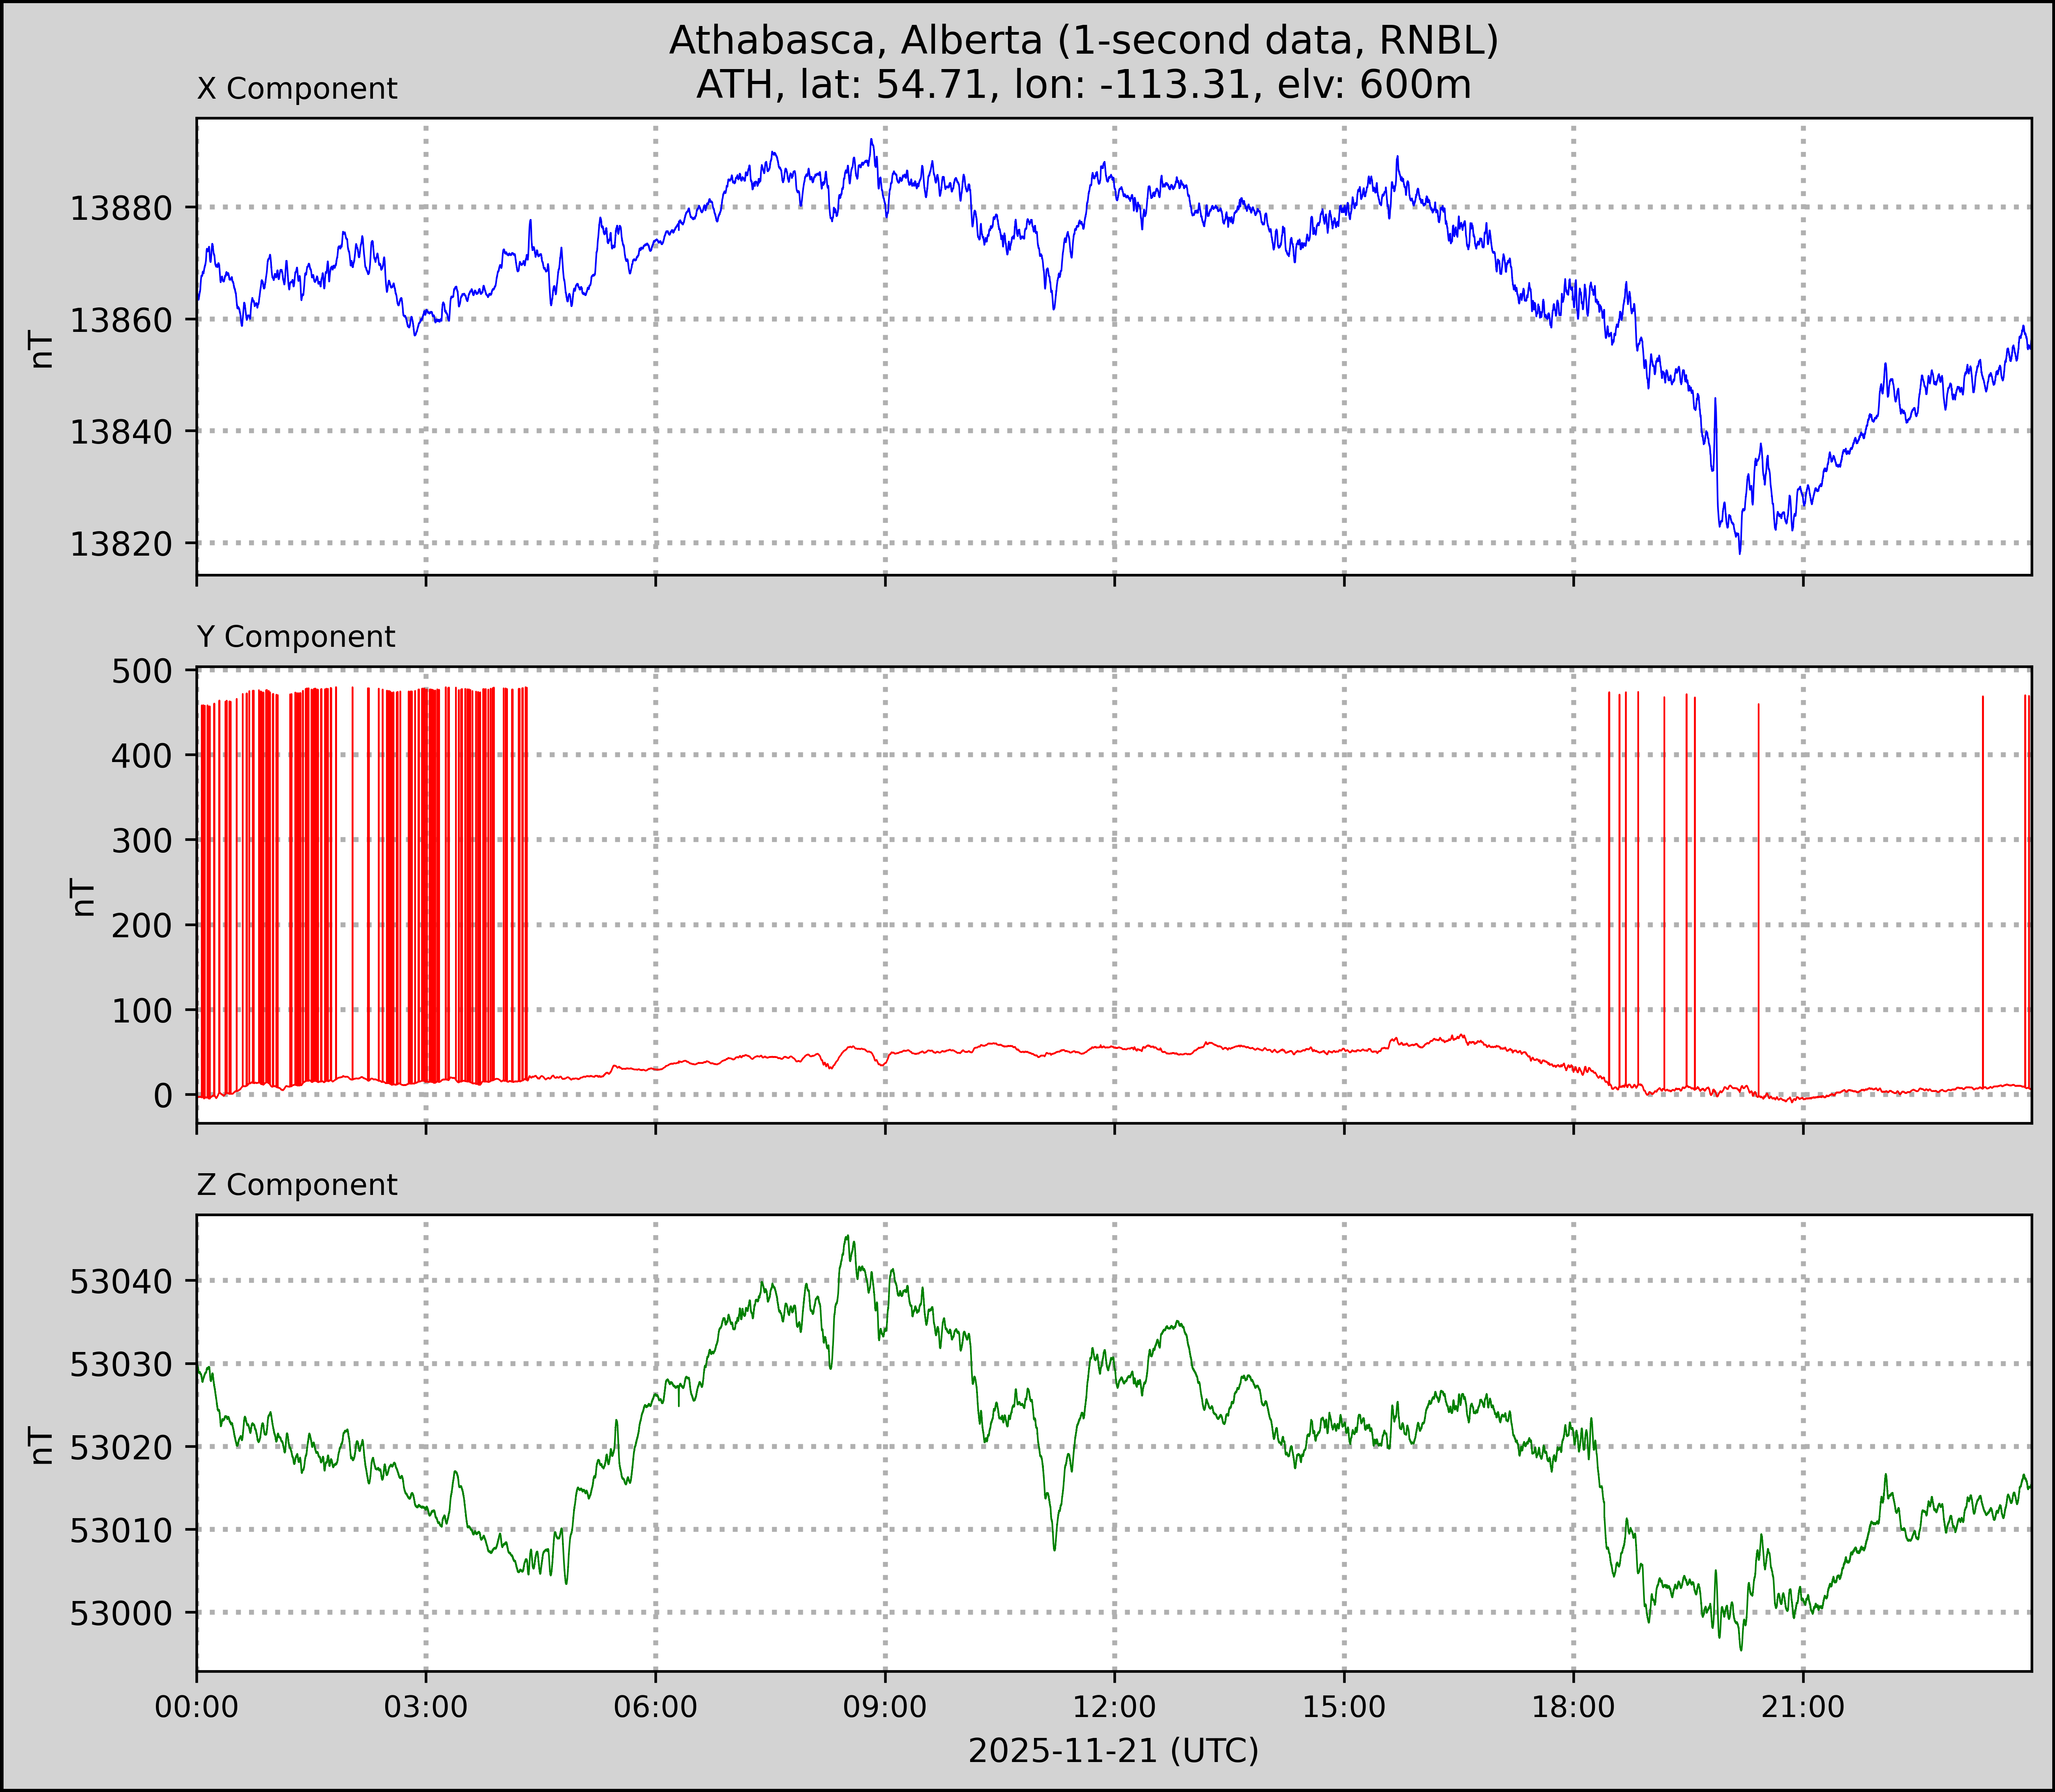The height and width of the screenshot is (1792, 2055).
Task: Click the Z Component panel label
Action: coord(297,1185)
